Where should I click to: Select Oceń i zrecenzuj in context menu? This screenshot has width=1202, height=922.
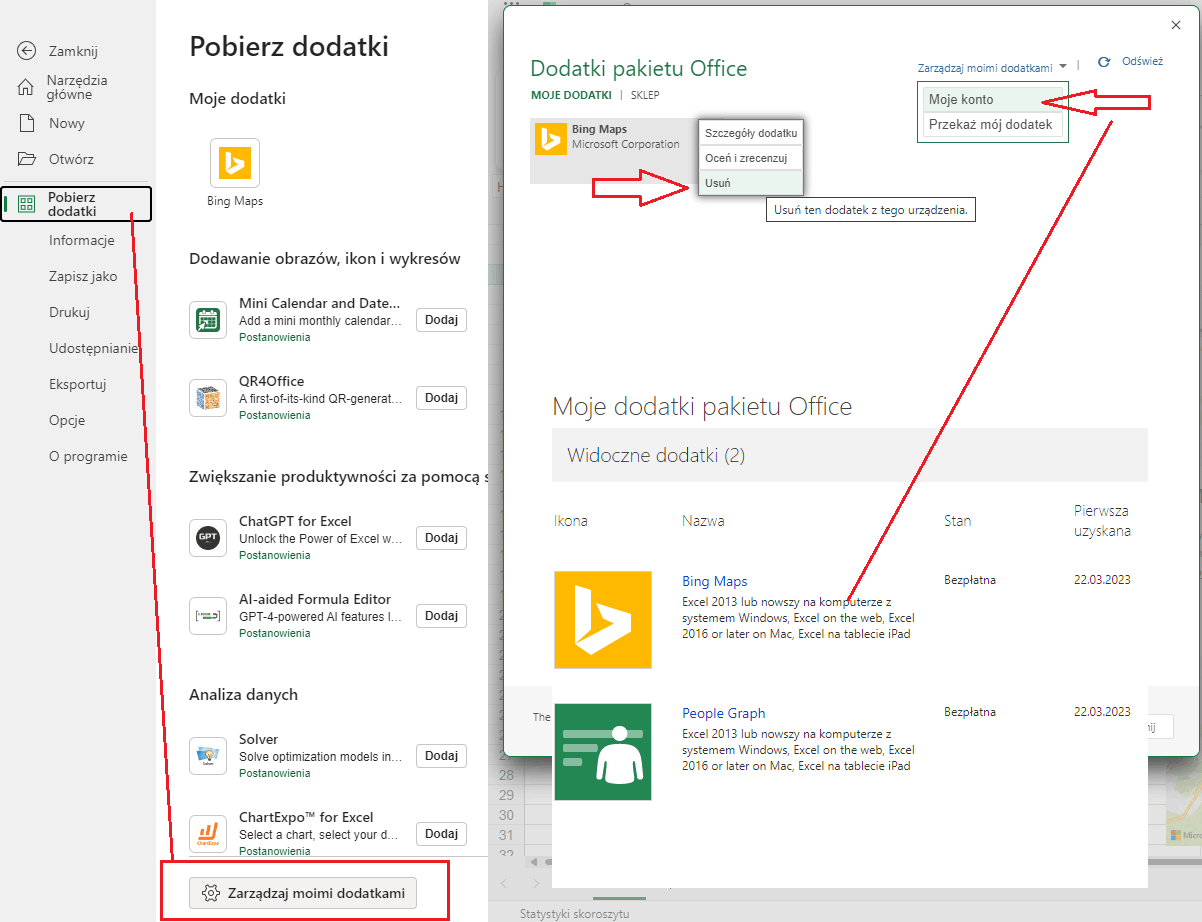tap(751, 158)
